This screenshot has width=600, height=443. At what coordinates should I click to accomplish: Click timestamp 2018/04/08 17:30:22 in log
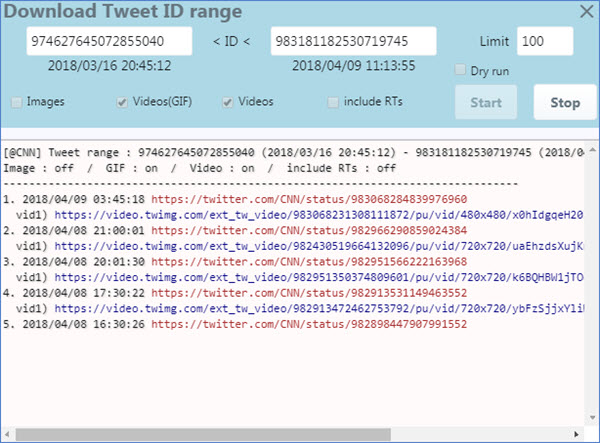click(x=84, y=293)
